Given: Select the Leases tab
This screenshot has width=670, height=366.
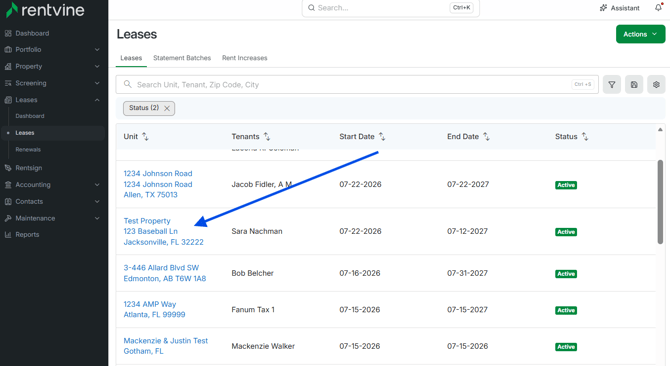Looking at the screenshot, I should pyautogui.click(x=131, y=58).
